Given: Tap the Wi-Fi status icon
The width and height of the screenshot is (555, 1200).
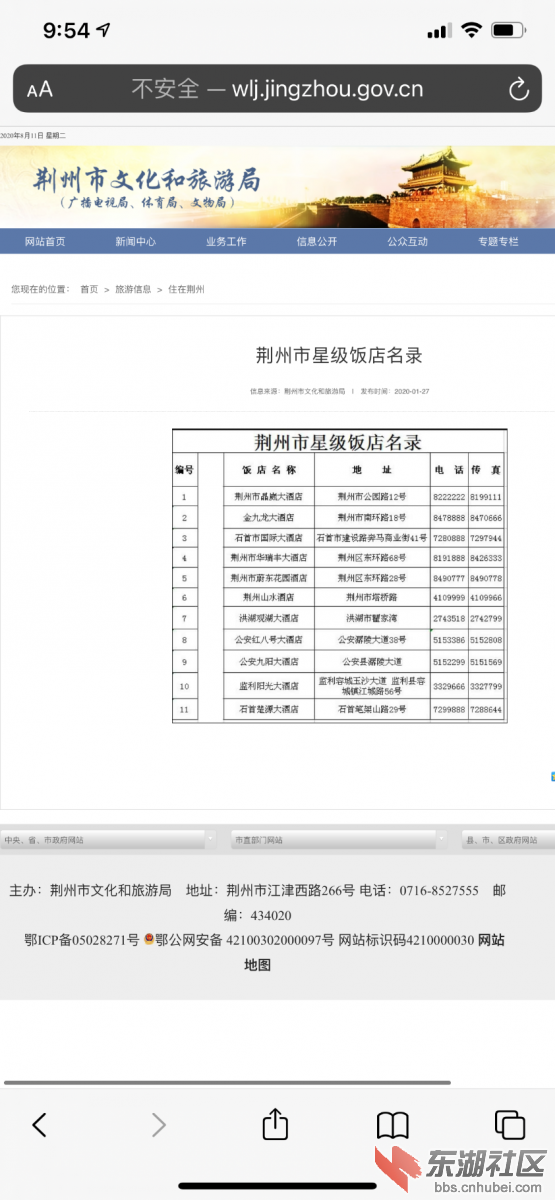Looking at the screenshot, I should (471, 30).
